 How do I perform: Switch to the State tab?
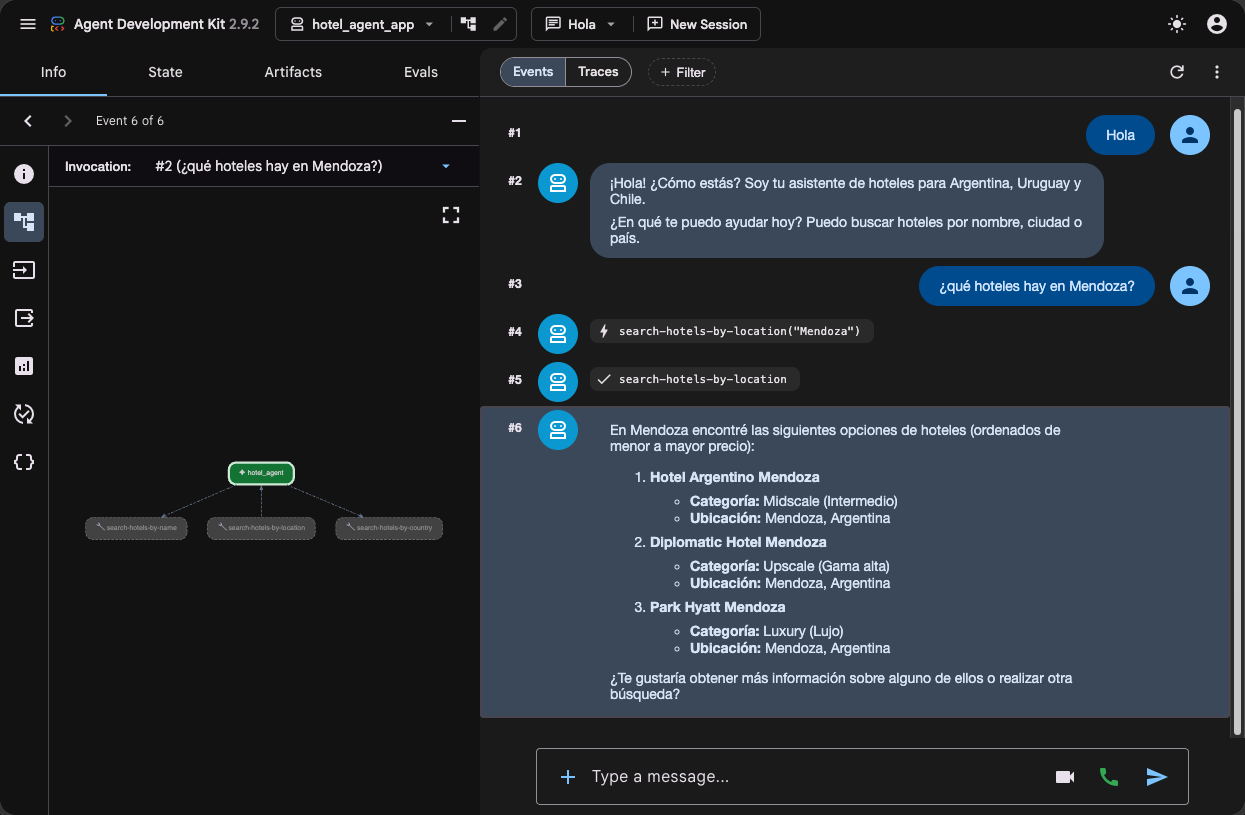pos(165,72)
